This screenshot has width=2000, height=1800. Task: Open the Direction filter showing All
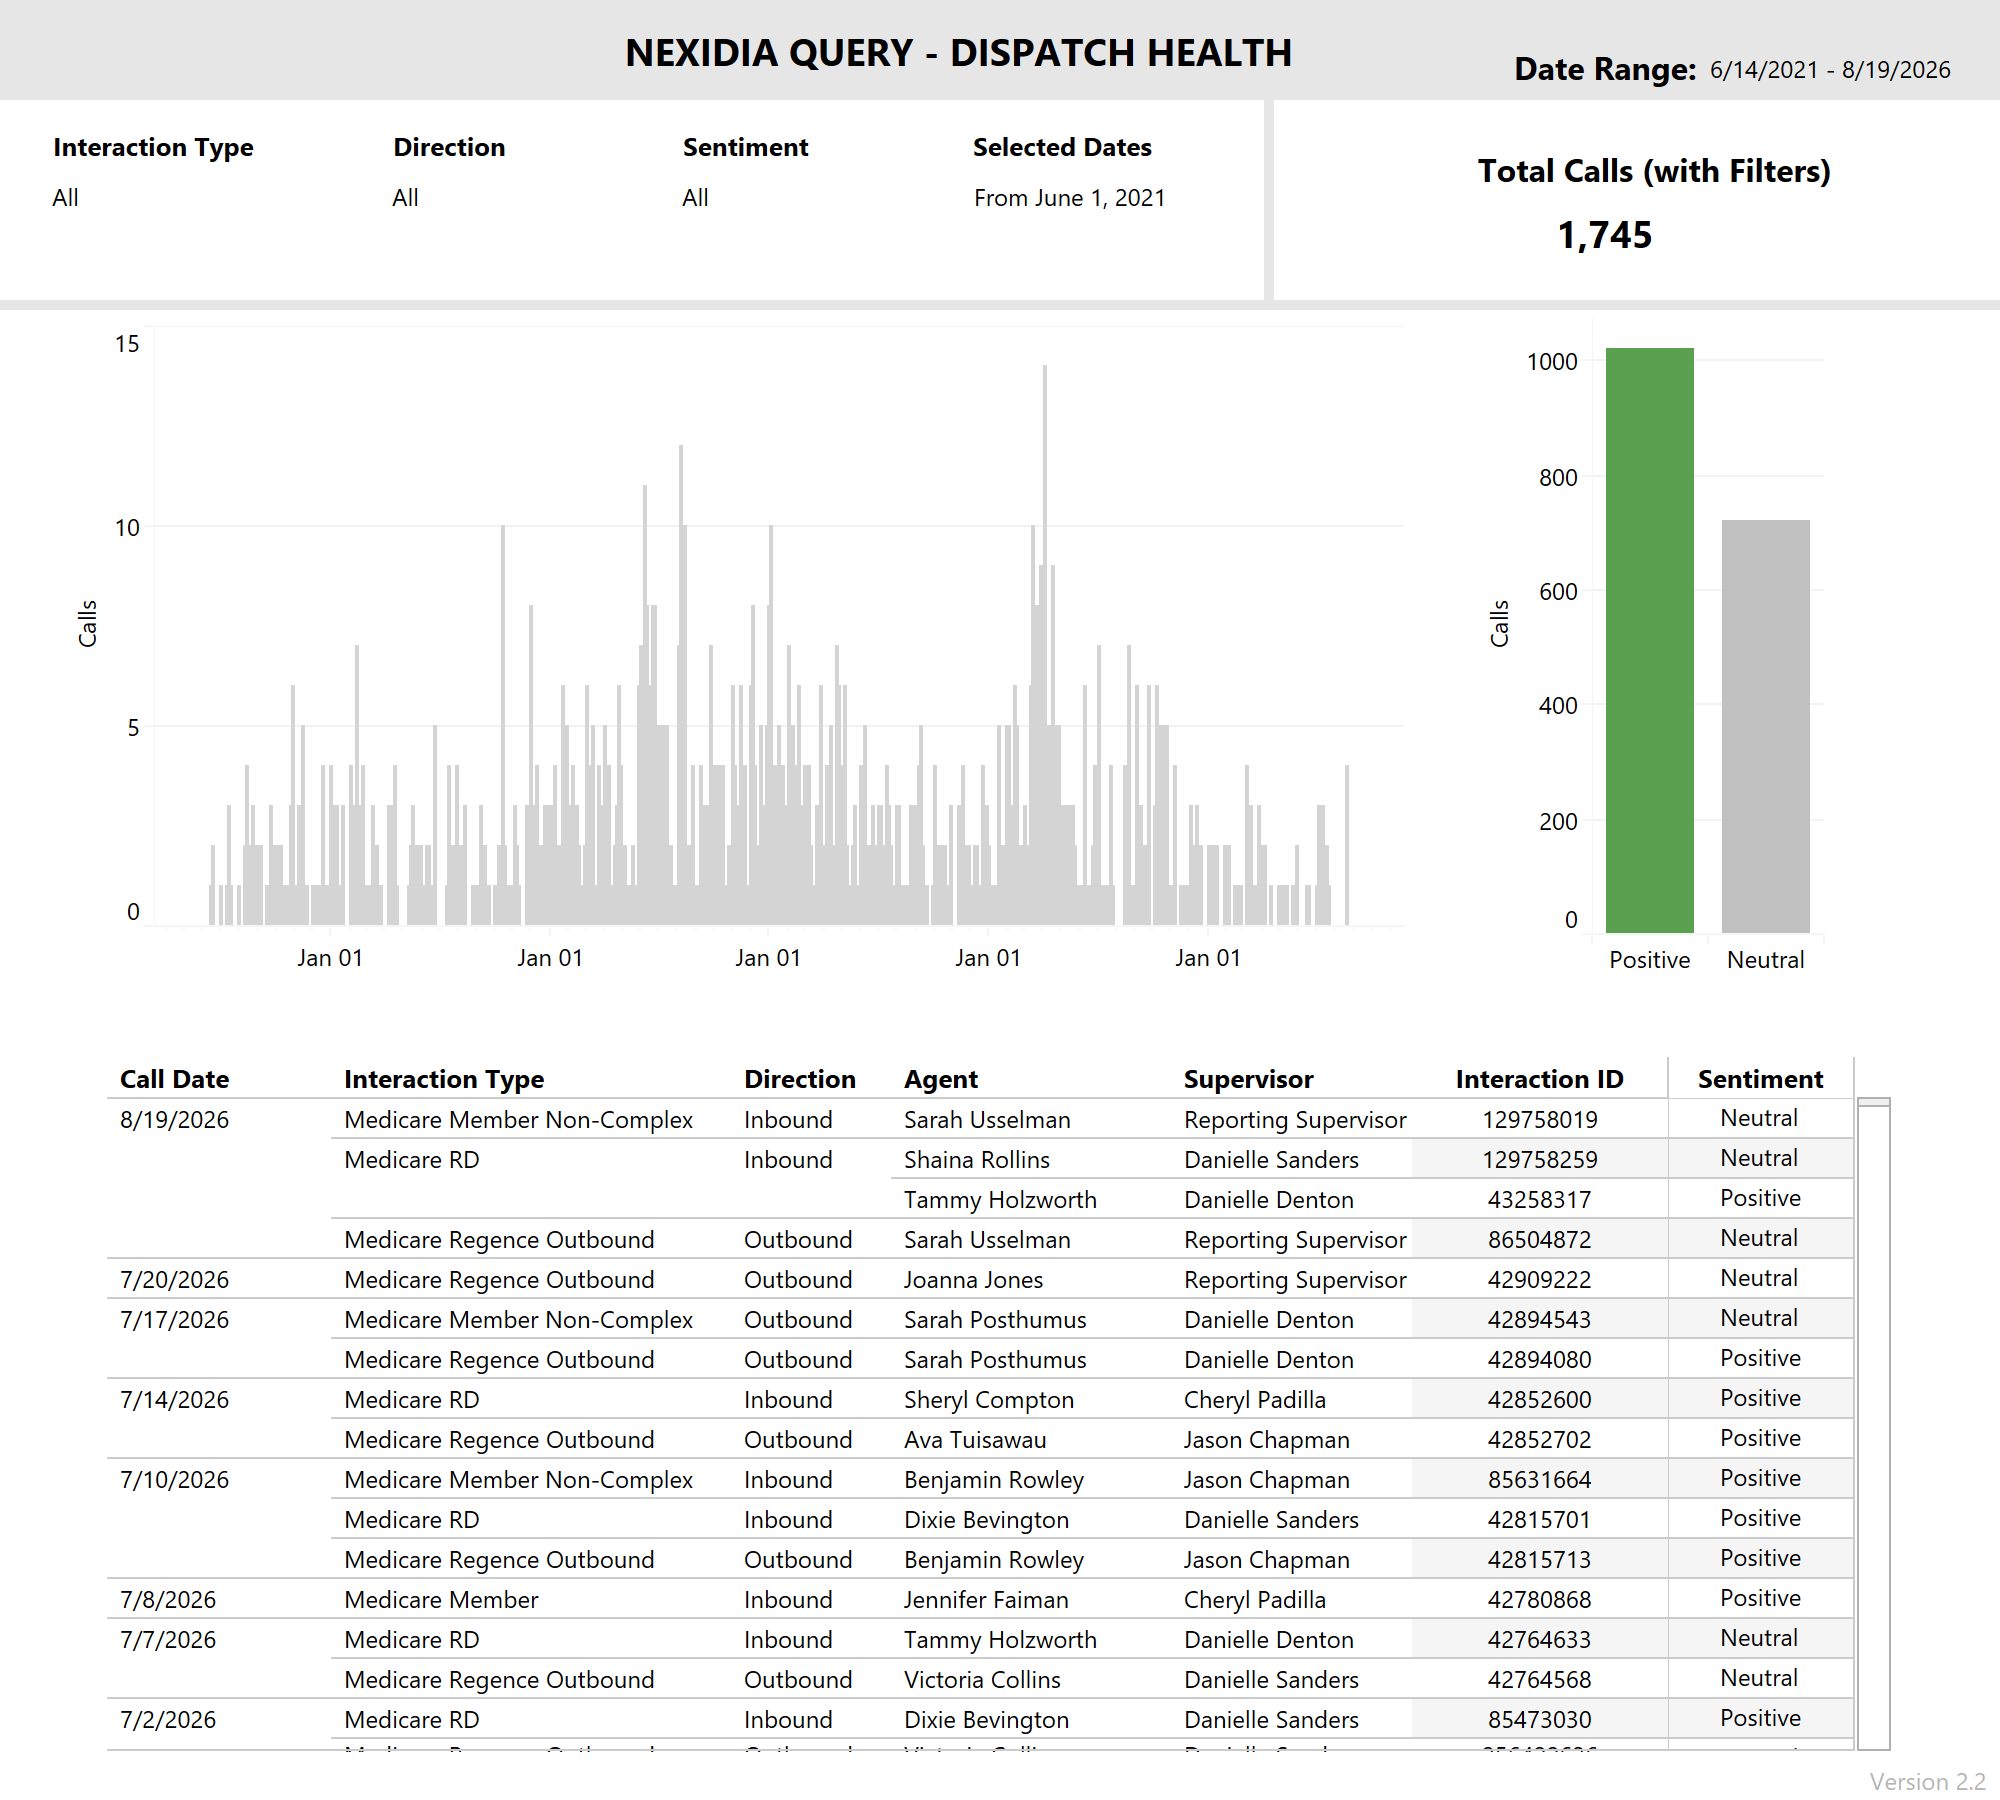[x=405, y=198]
